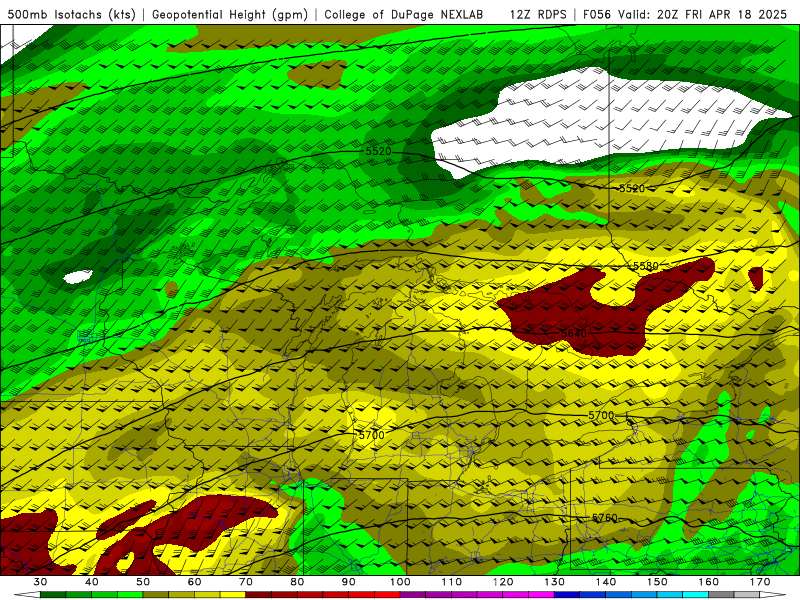Click the 140 value on the color scale

[x=606, y=582]
